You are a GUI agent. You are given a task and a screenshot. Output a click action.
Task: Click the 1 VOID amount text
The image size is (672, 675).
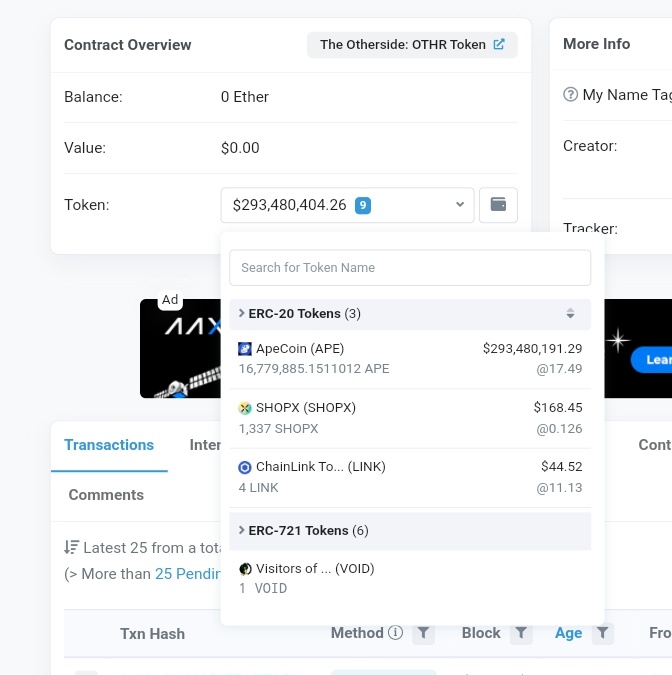tap(263, 588)
